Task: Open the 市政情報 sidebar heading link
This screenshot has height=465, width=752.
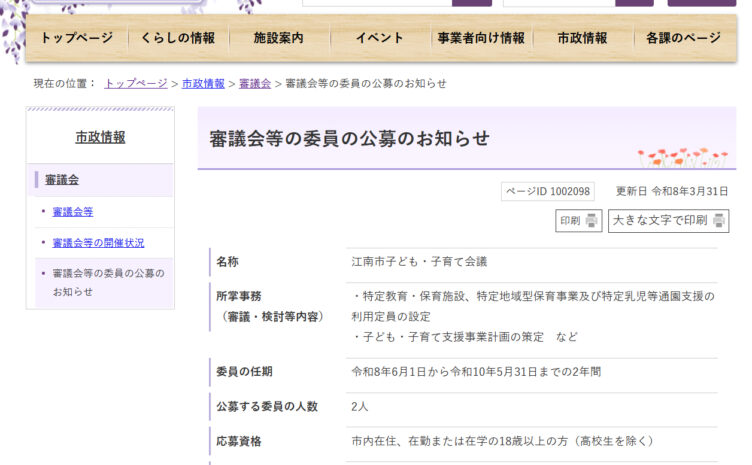Action: [100, 137]
